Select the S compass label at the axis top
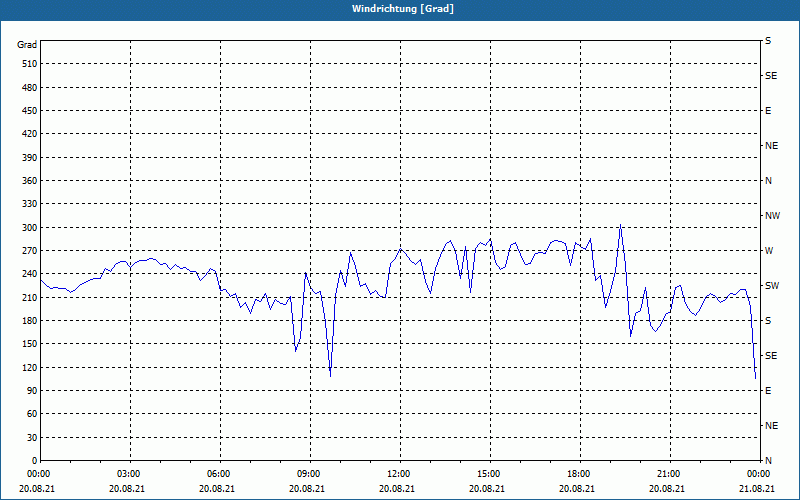The width and height of the screenshot is (800, 500). click(768, 41)
